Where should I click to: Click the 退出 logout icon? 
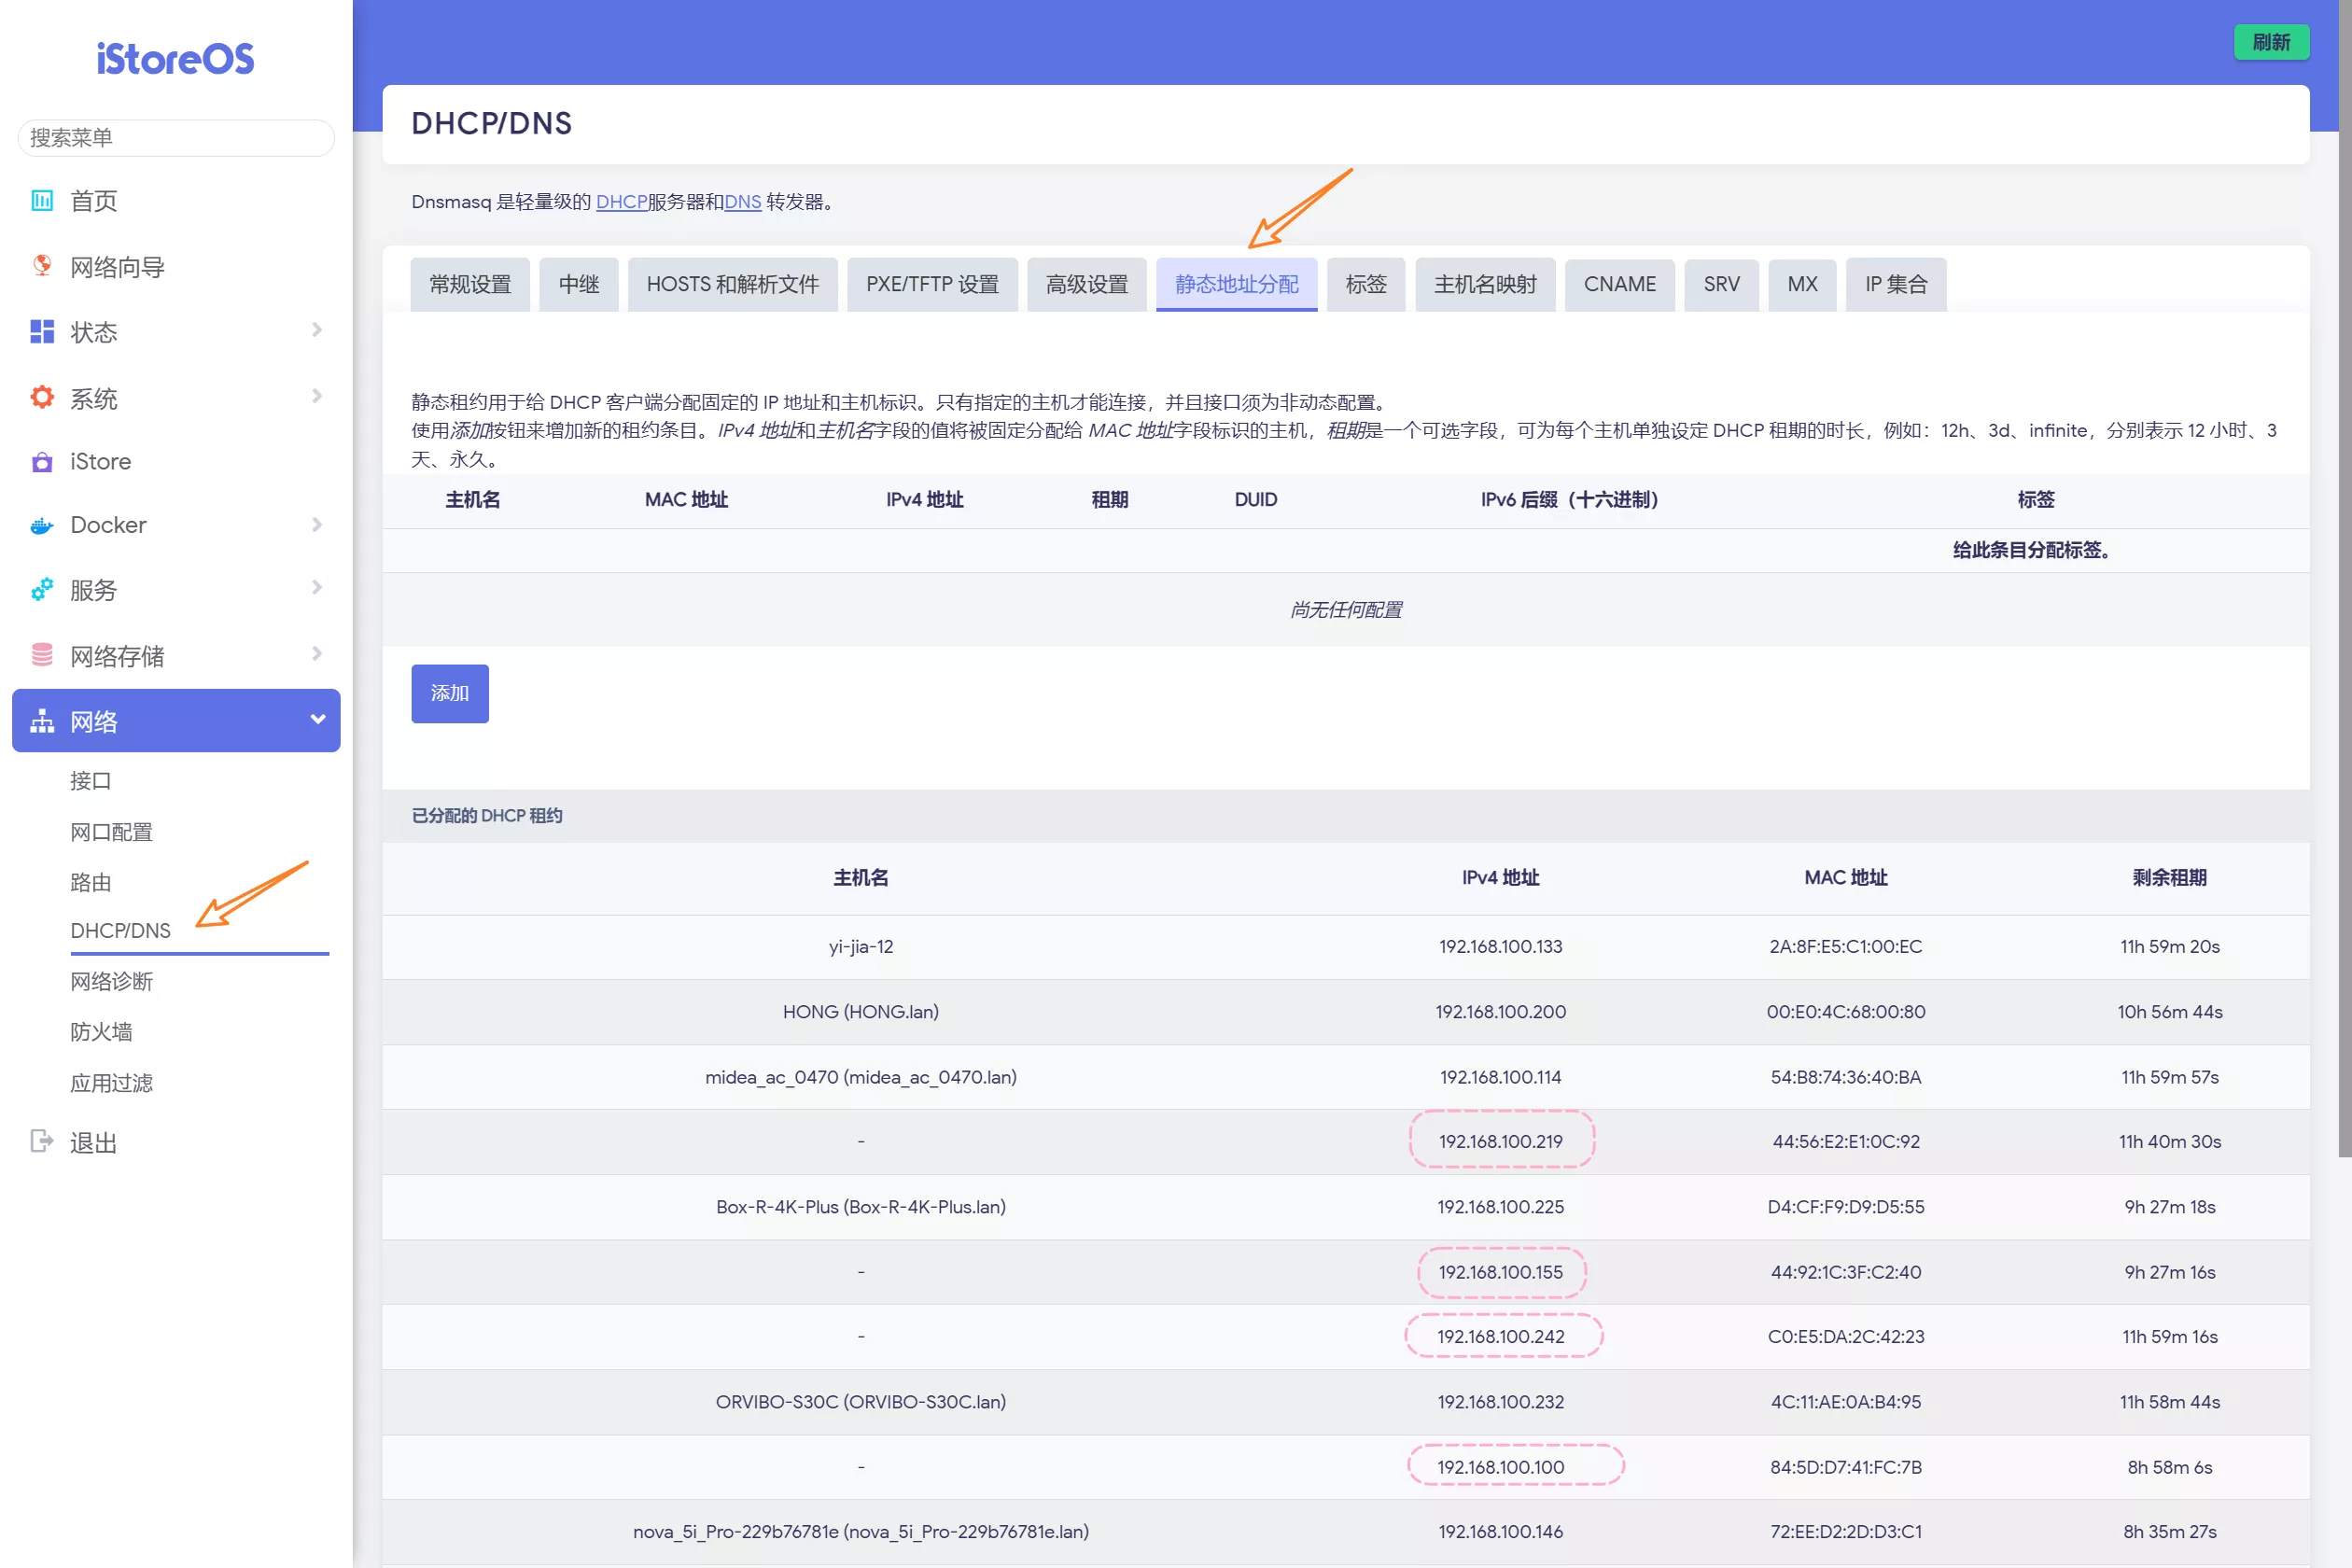[42, 1141]
